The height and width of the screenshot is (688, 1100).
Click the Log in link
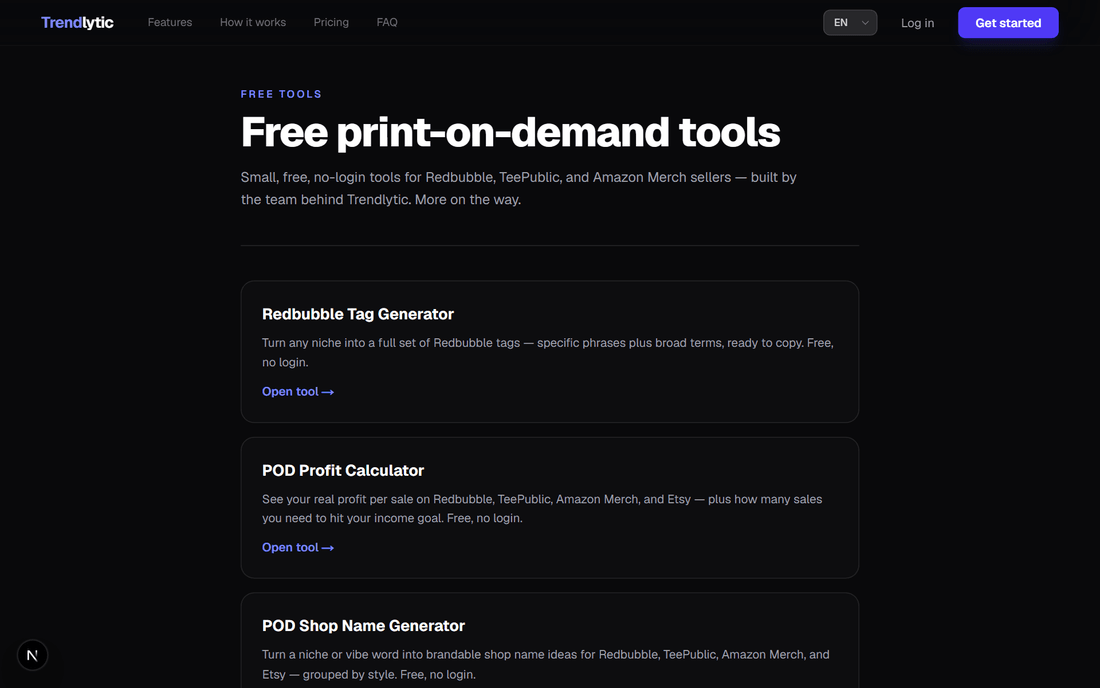917,23
